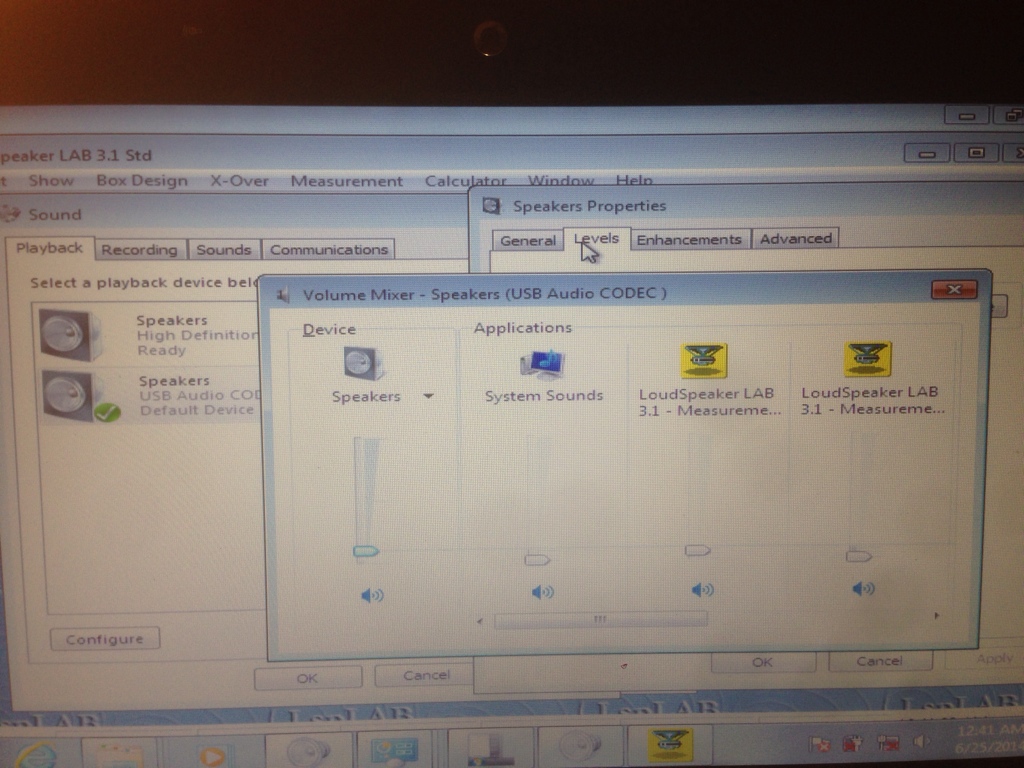Viewport: 1024px width, 768px height.
Task: Click the mixer scrollbar right arrow
Action: [x=937, y=616]
